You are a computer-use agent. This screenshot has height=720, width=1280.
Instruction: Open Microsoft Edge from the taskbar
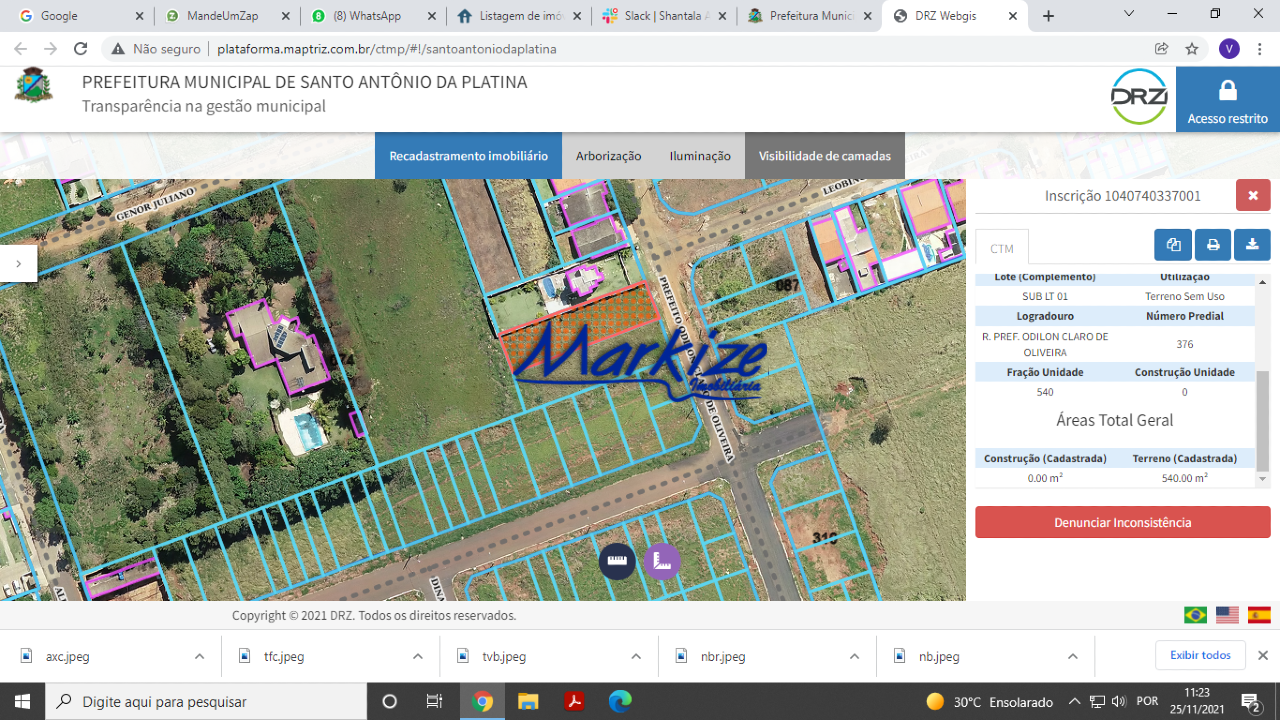[x=620, y=701]
